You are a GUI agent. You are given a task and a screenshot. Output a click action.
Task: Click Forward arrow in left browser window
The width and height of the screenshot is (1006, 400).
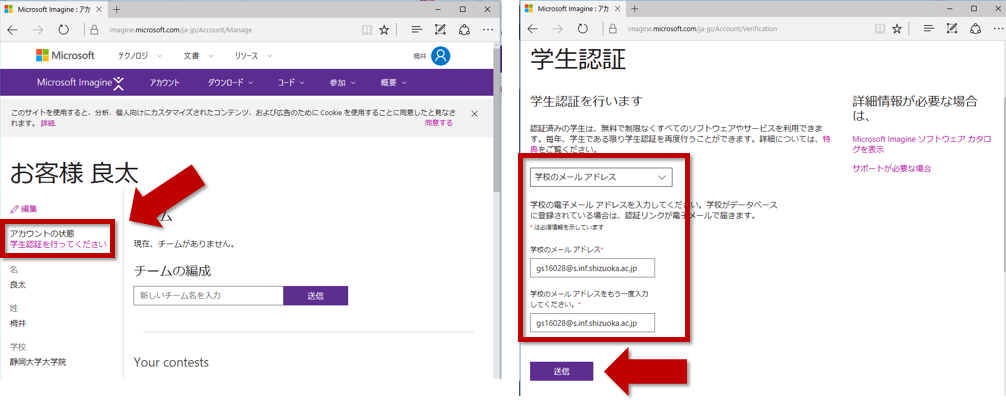38,30
